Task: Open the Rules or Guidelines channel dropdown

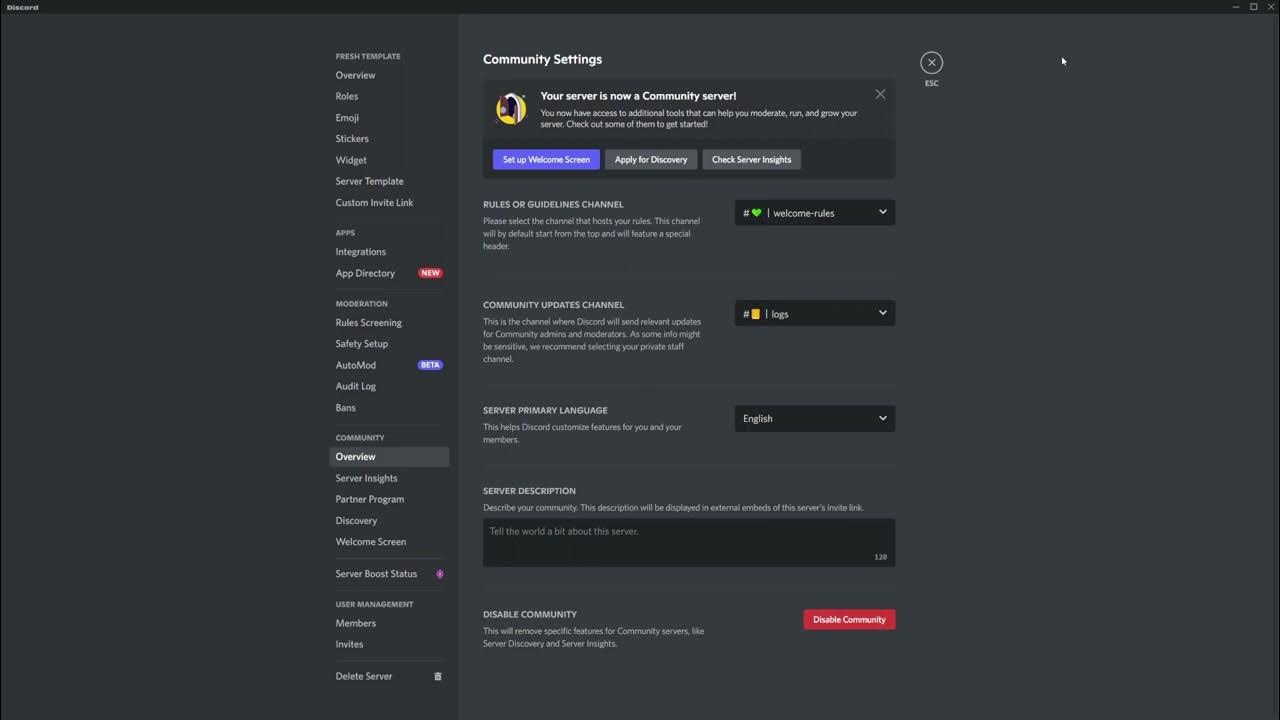Action: click(815, 212)
